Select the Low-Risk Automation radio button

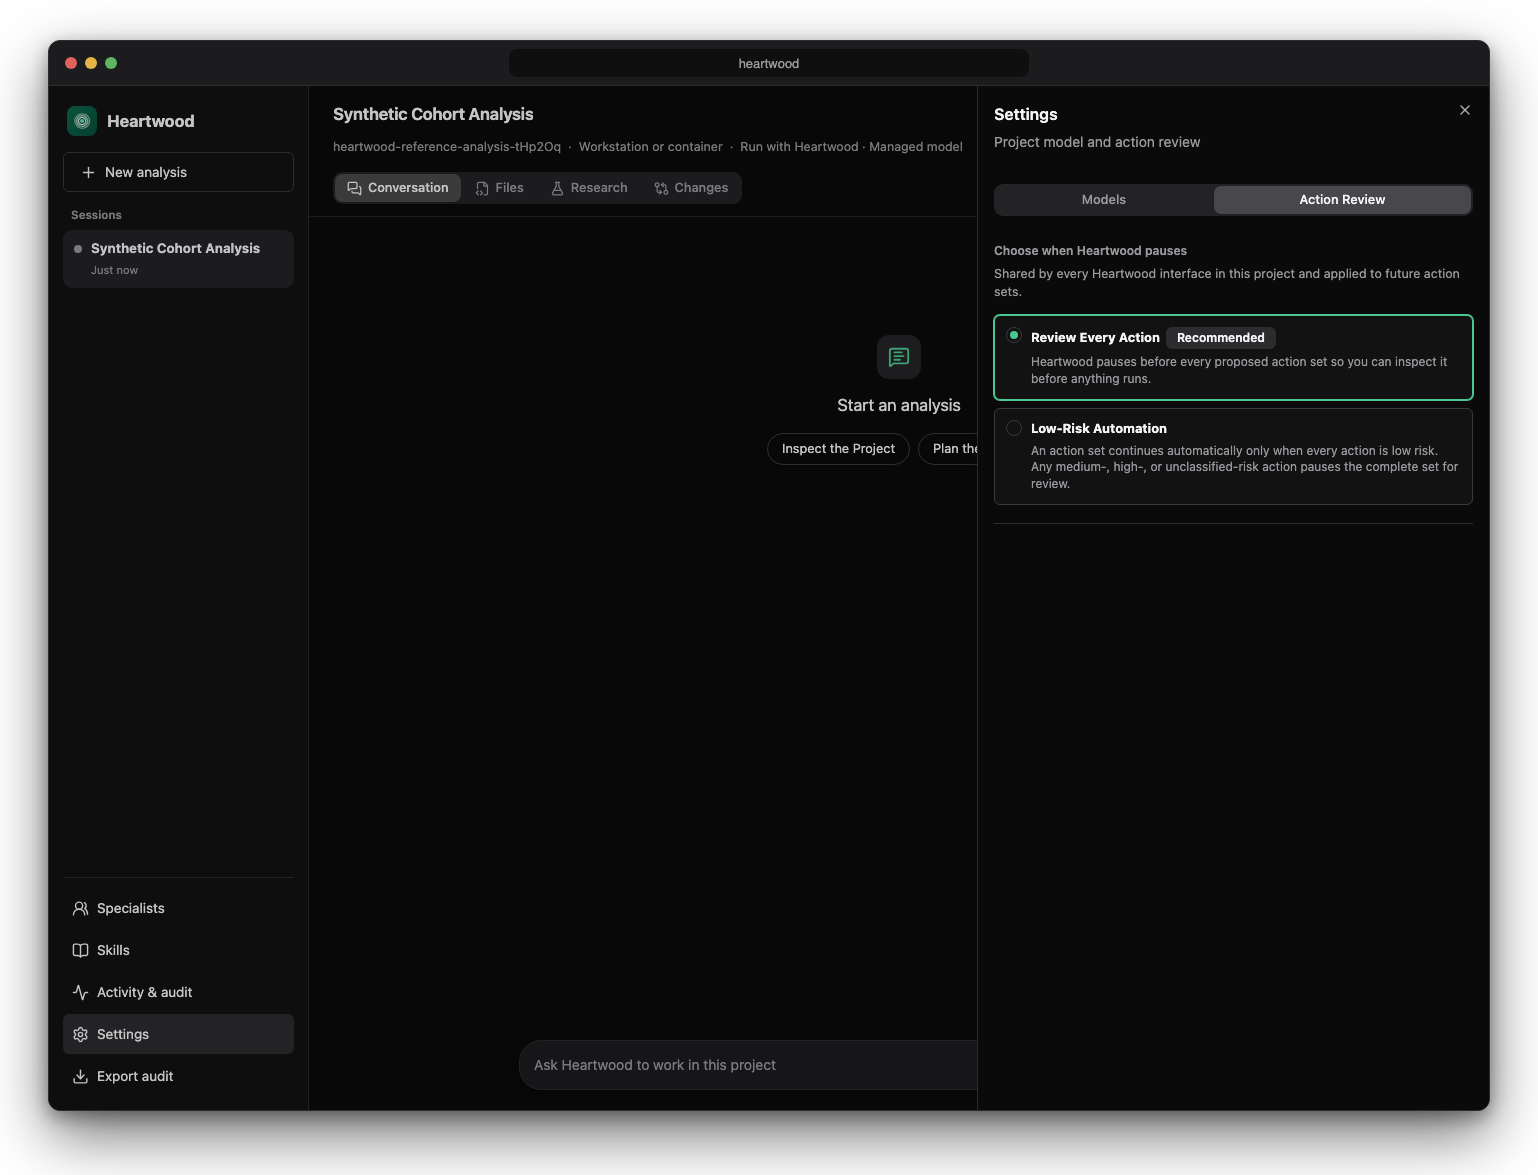pyautogui.click(x=1014, y=428)
